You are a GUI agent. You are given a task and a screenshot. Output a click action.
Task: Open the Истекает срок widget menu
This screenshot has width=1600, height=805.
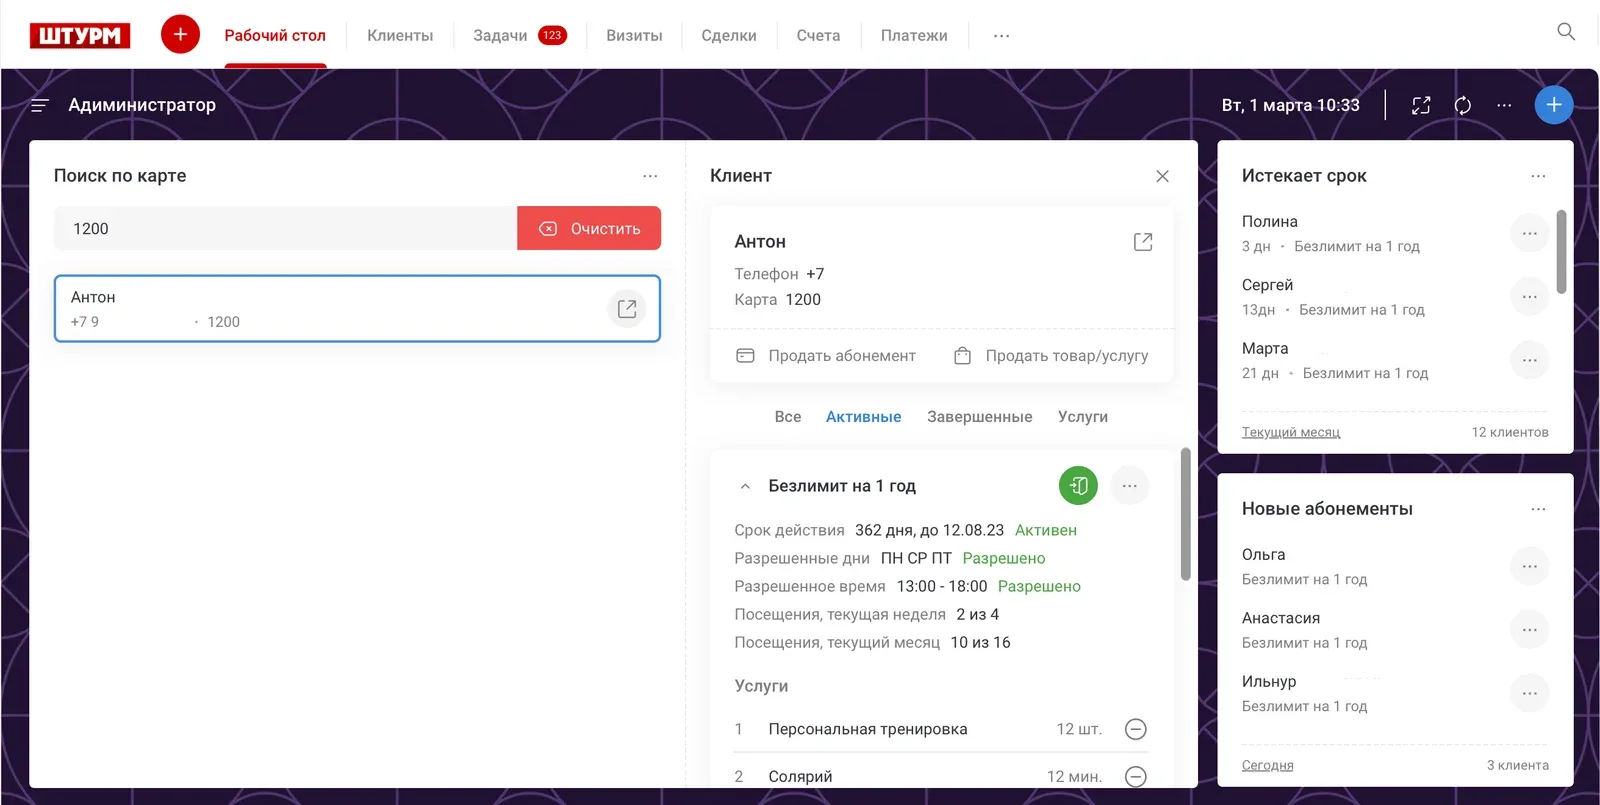coord(1538,176)
